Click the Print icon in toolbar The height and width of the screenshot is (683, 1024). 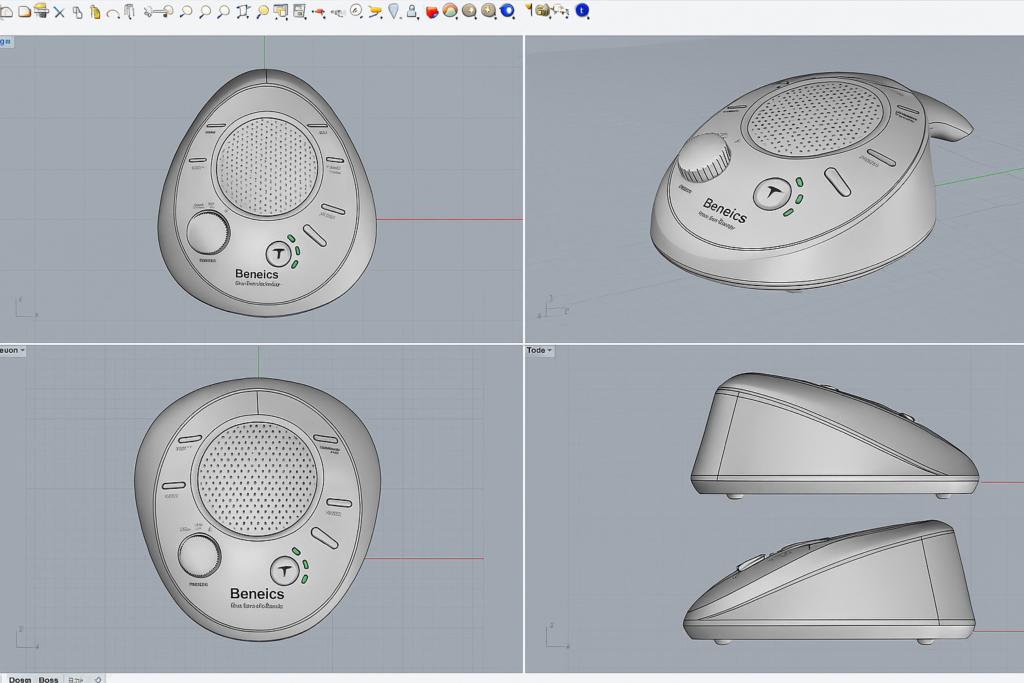click(41, 11)
